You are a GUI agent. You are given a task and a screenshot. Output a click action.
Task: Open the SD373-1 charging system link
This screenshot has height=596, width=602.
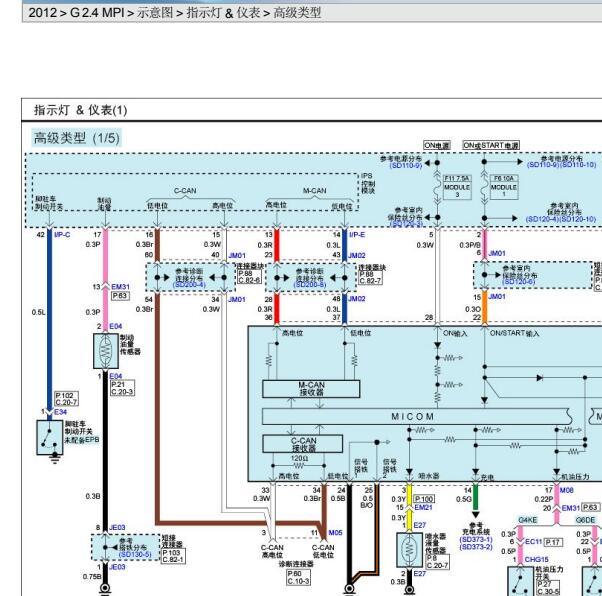(x=476, y=540)
